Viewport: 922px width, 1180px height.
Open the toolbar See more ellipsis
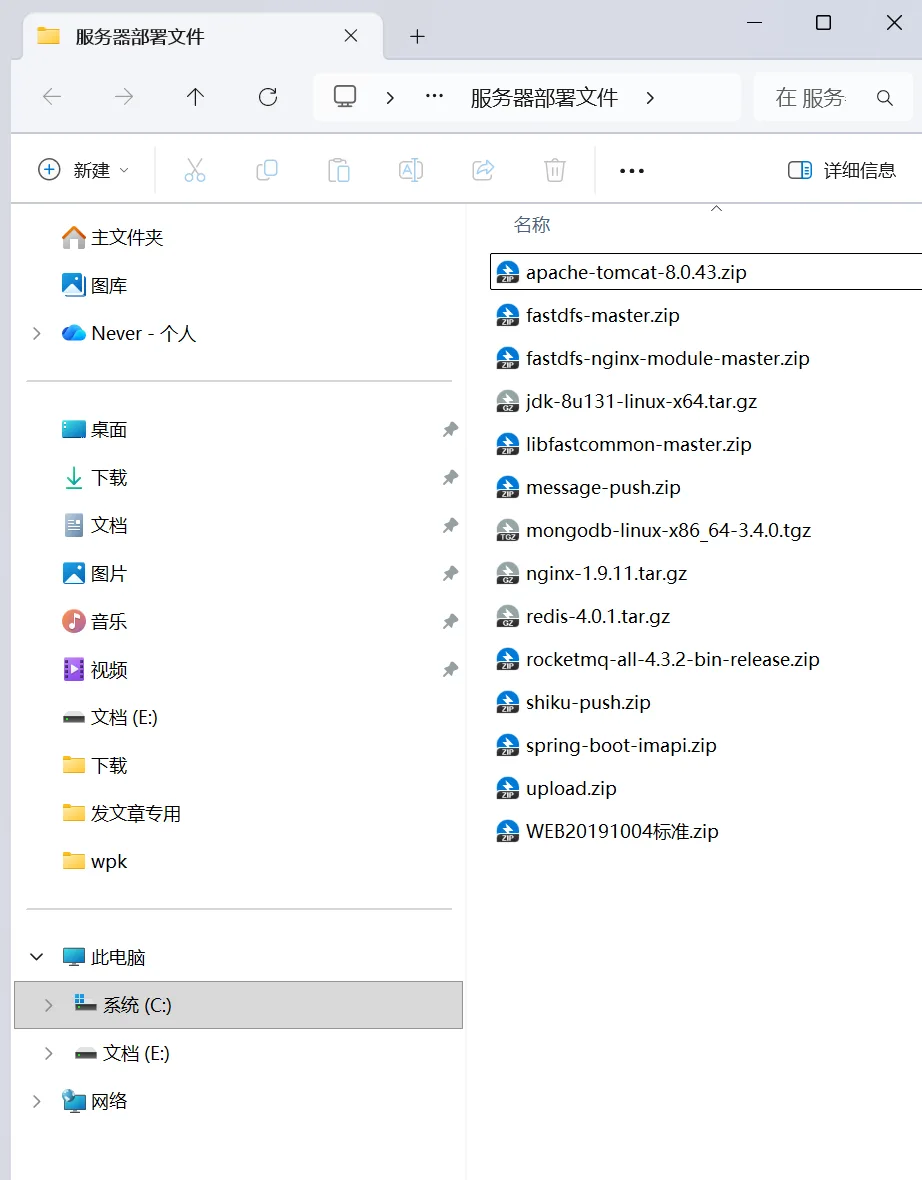coord(631,171)
